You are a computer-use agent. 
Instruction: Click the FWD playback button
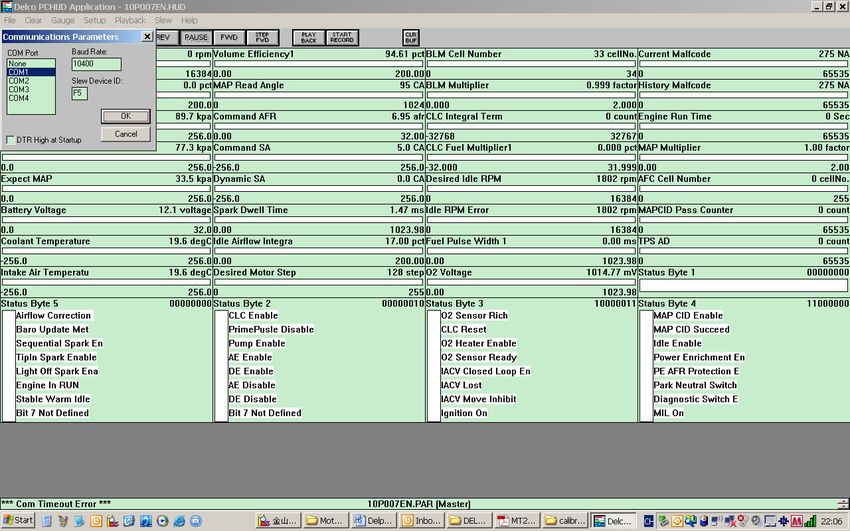point(229,37)
